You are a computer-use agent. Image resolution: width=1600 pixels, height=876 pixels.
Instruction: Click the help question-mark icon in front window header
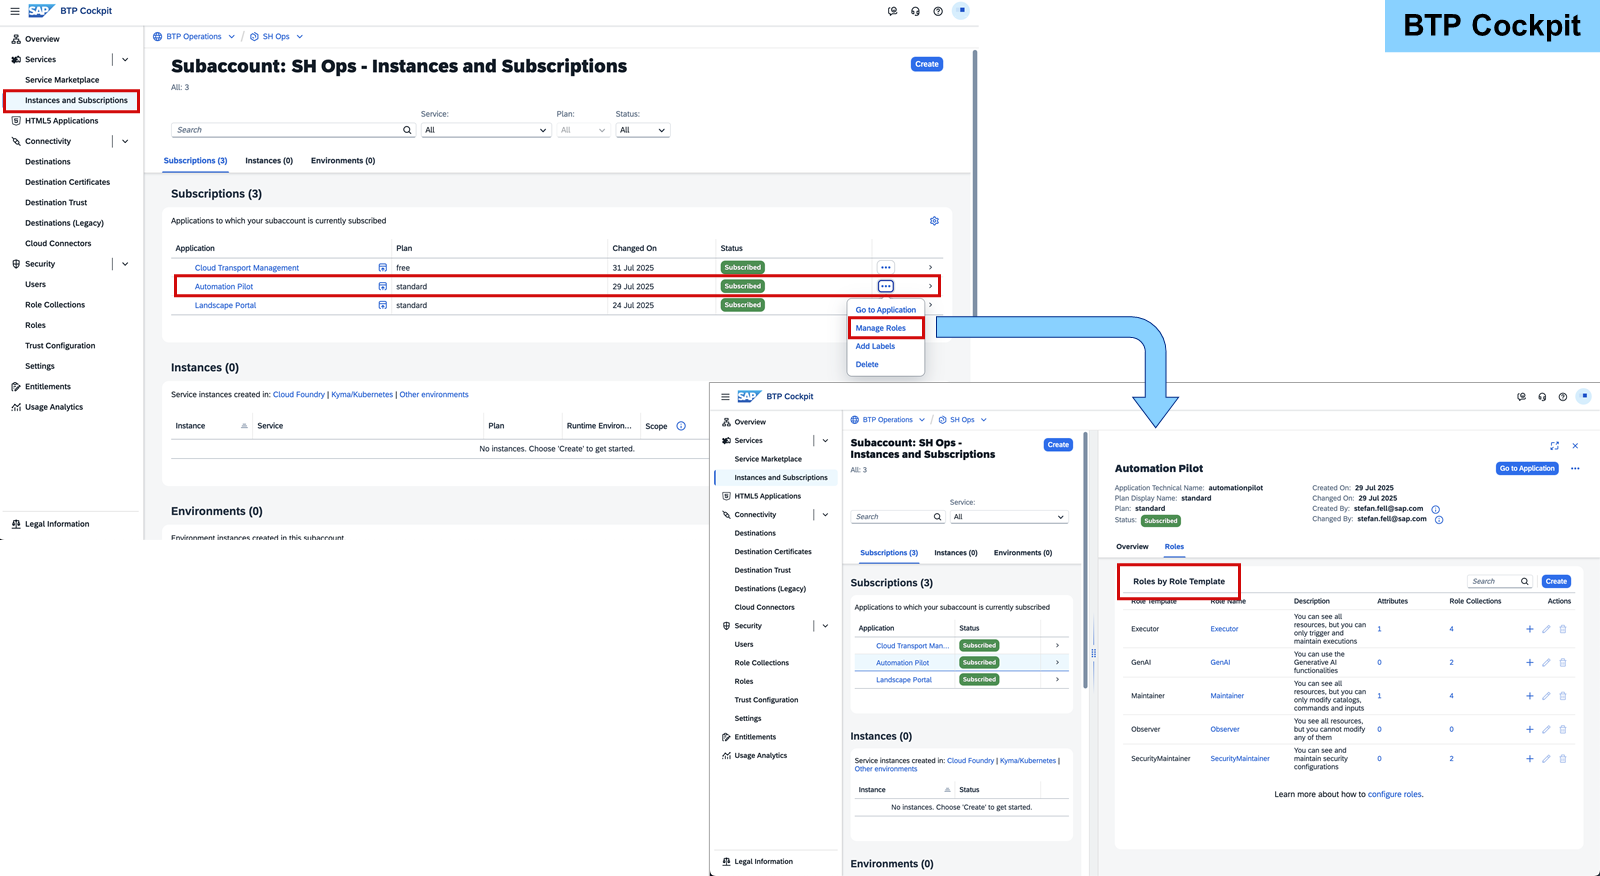pos(1563,397)
